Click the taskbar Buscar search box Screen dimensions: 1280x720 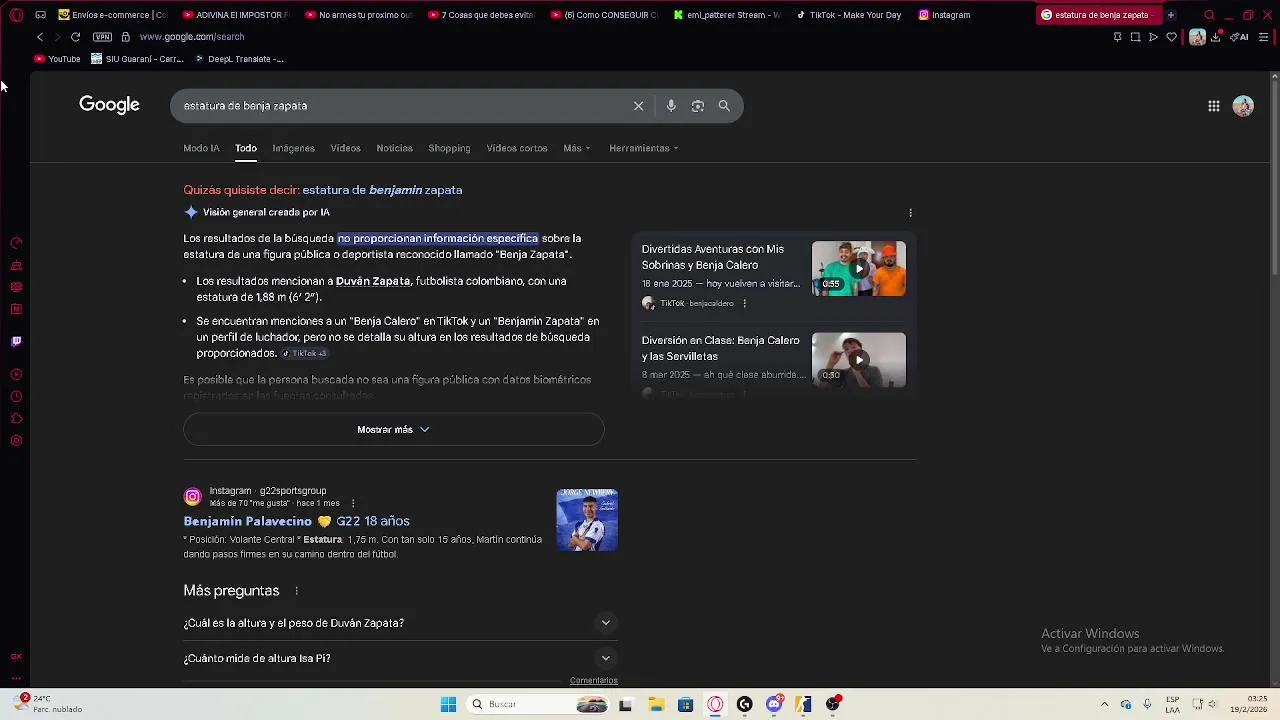click(x=540, y=704)
